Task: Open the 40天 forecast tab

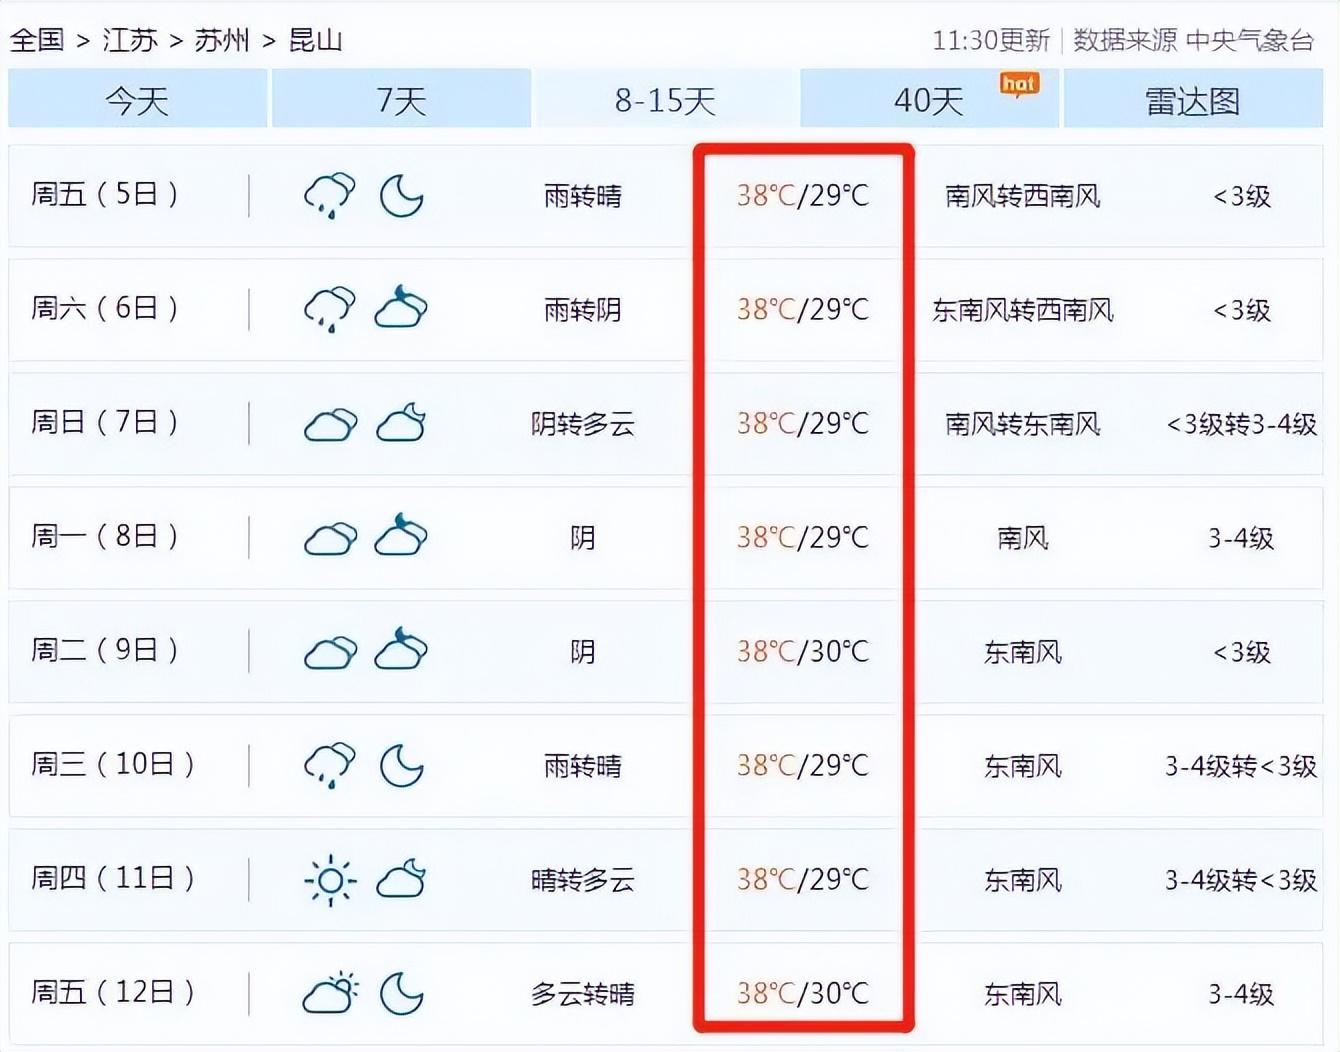Action: [923, 99]
